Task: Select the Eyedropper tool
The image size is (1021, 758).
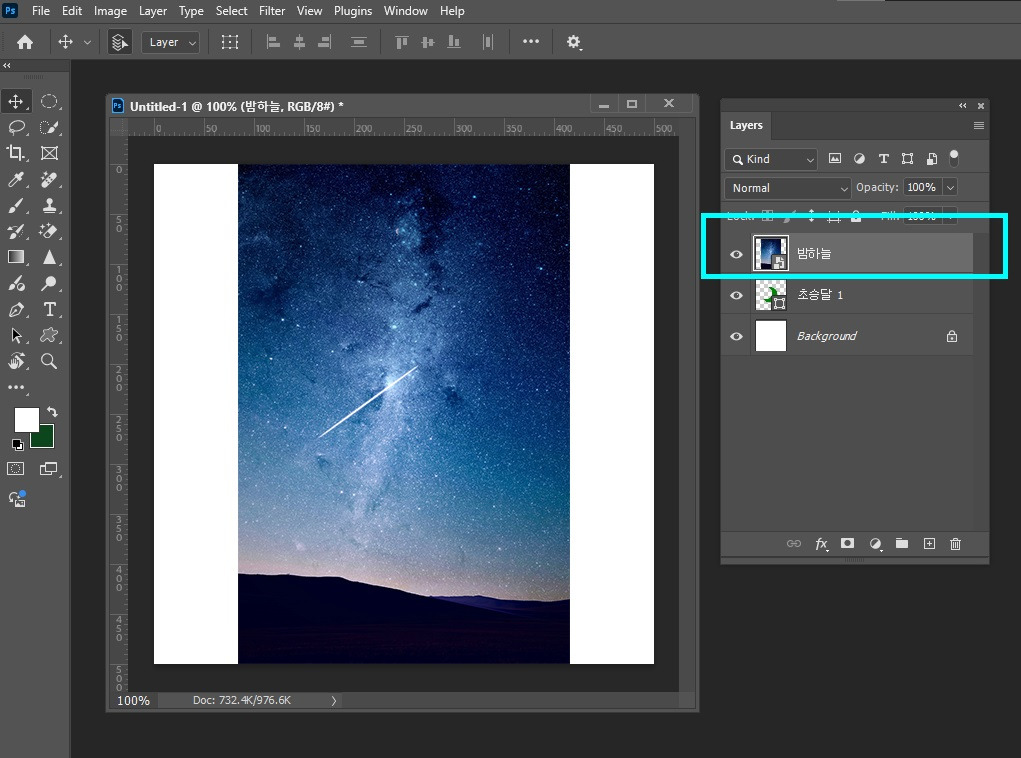Action: point(16,179)
